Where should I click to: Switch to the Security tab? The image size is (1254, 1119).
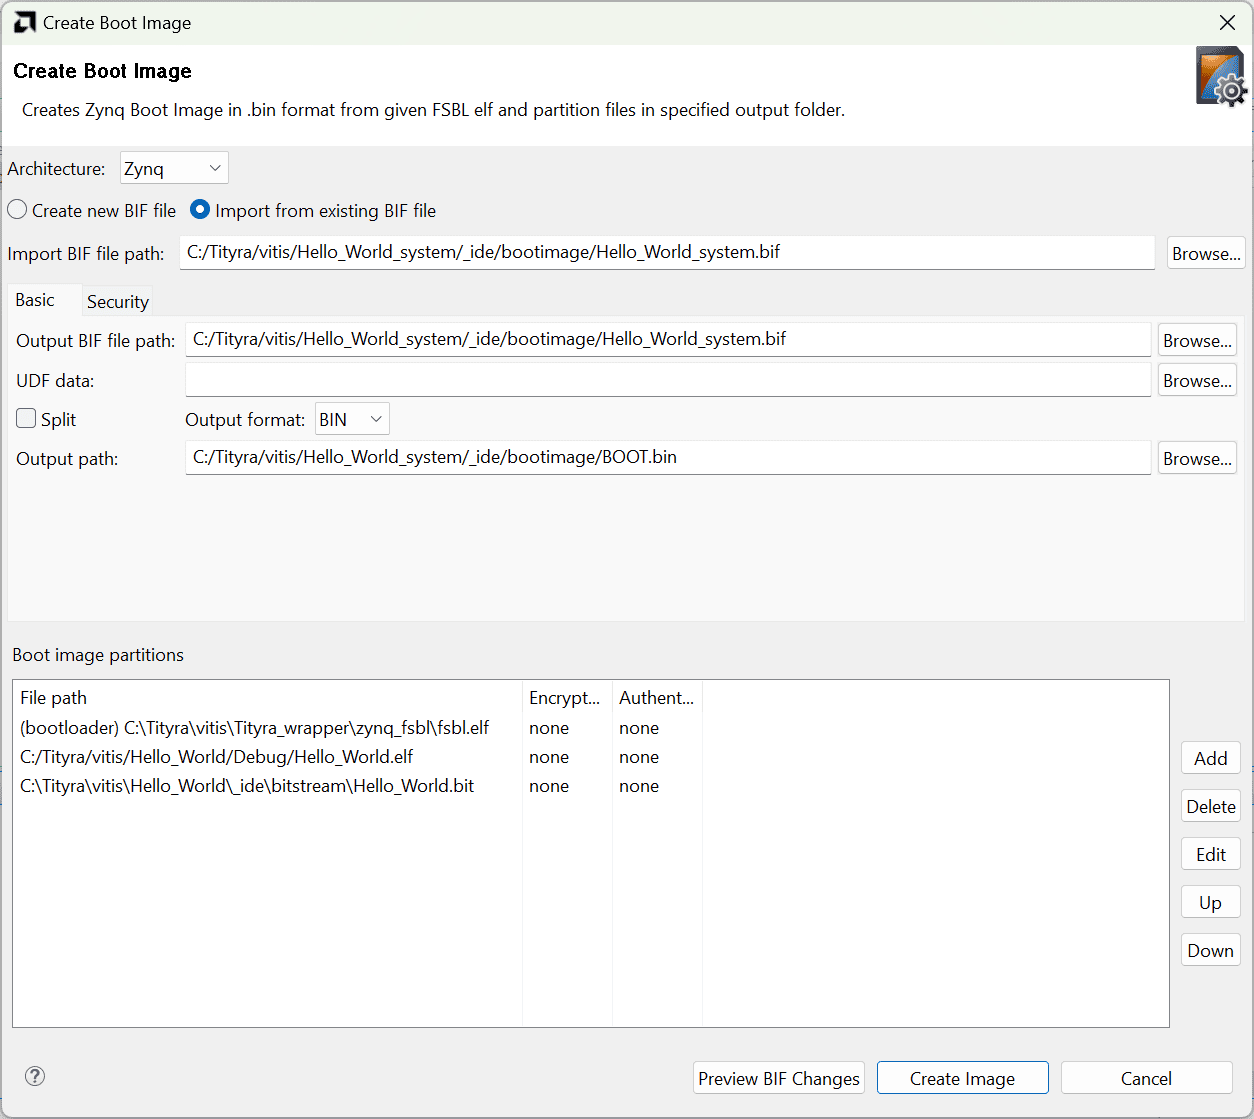point(117,301)
